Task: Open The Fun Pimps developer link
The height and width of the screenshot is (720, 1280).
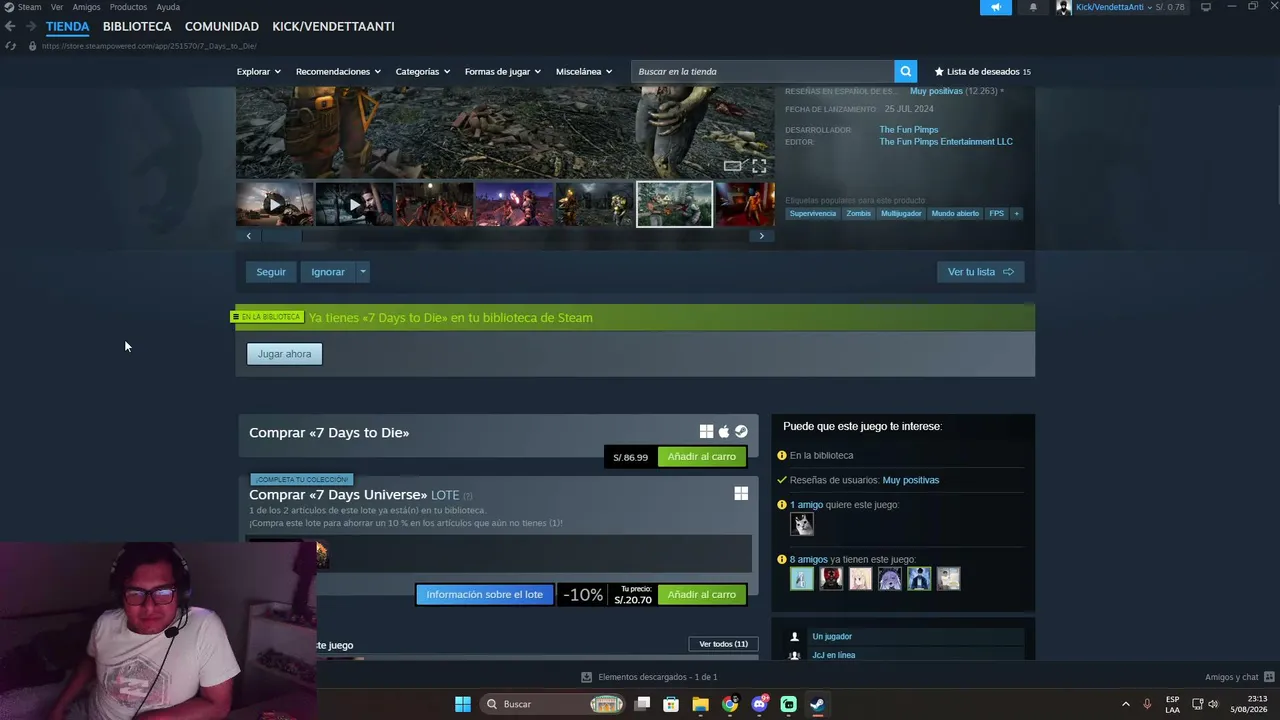Action: 909,130
